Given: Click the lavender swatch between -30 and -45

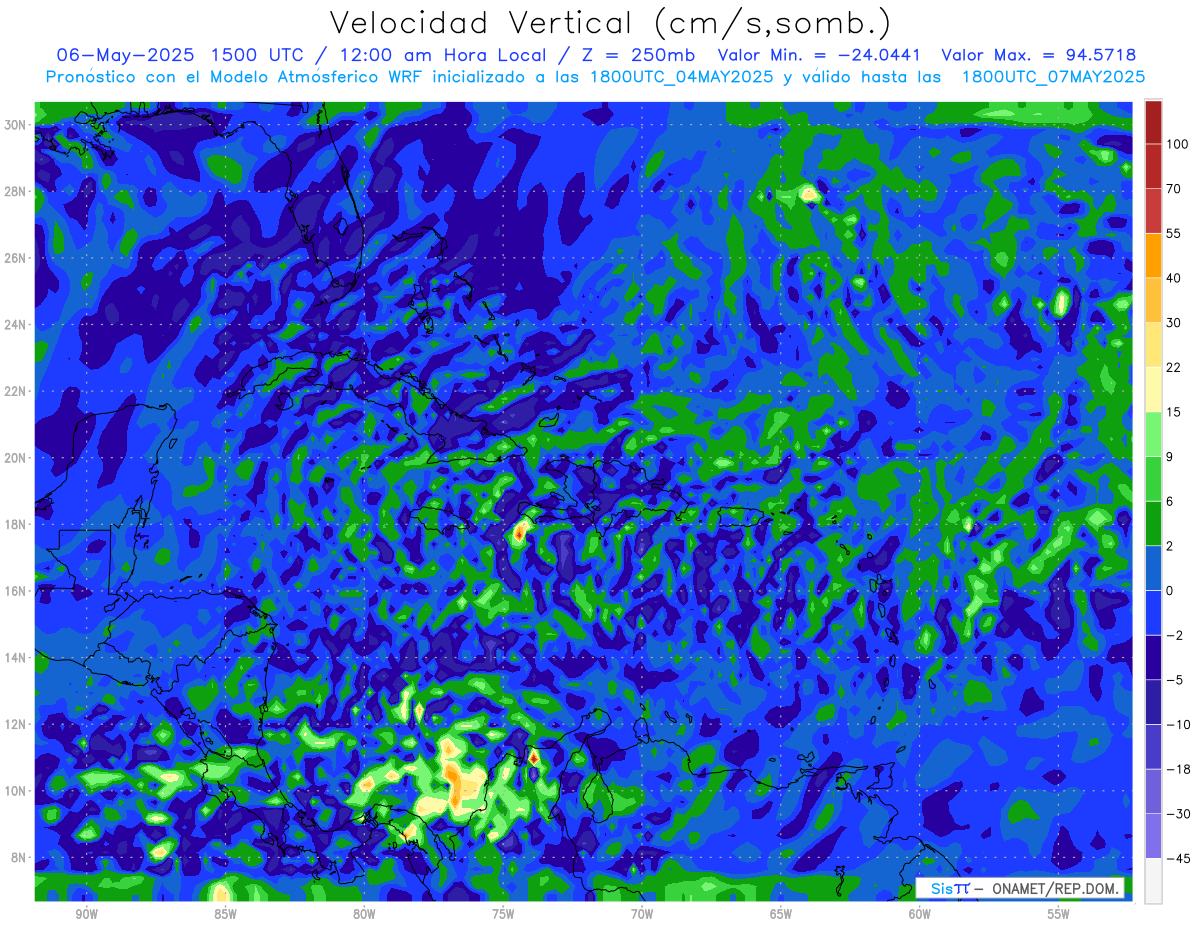Looking at the screenshot, I should point(1153,836).
